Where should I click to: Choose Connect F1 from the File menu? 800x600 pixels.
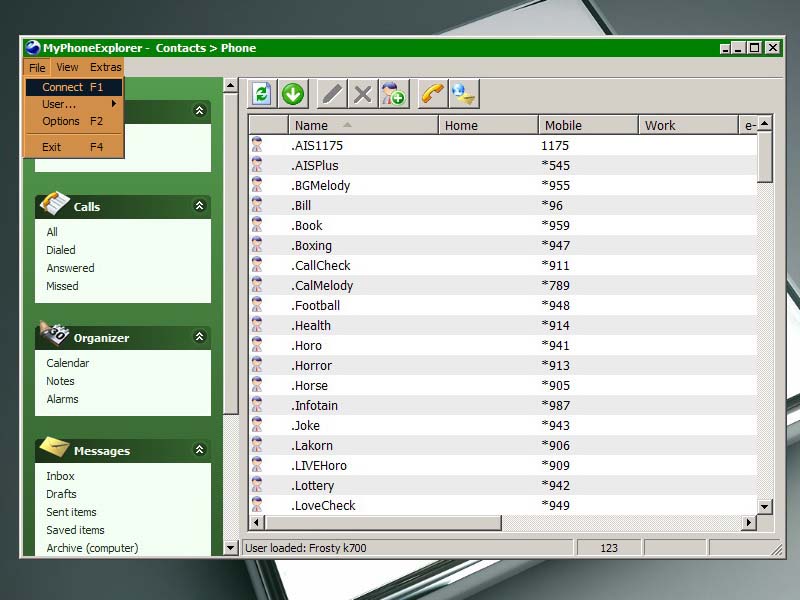point(73,87)
